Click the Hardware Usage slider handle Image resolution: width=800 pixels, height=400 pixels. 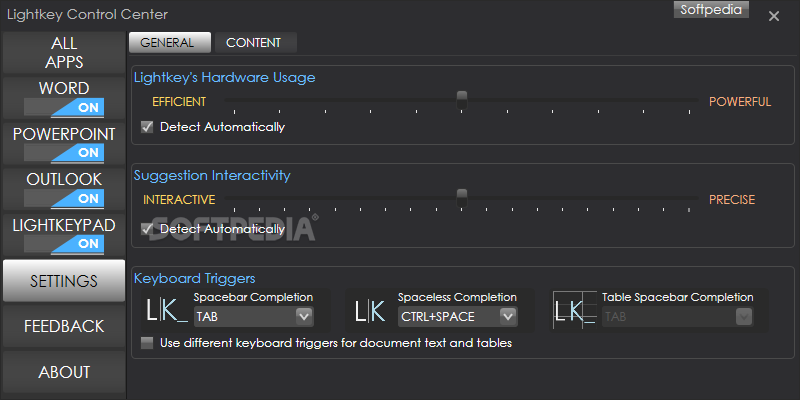click(462, 100)
